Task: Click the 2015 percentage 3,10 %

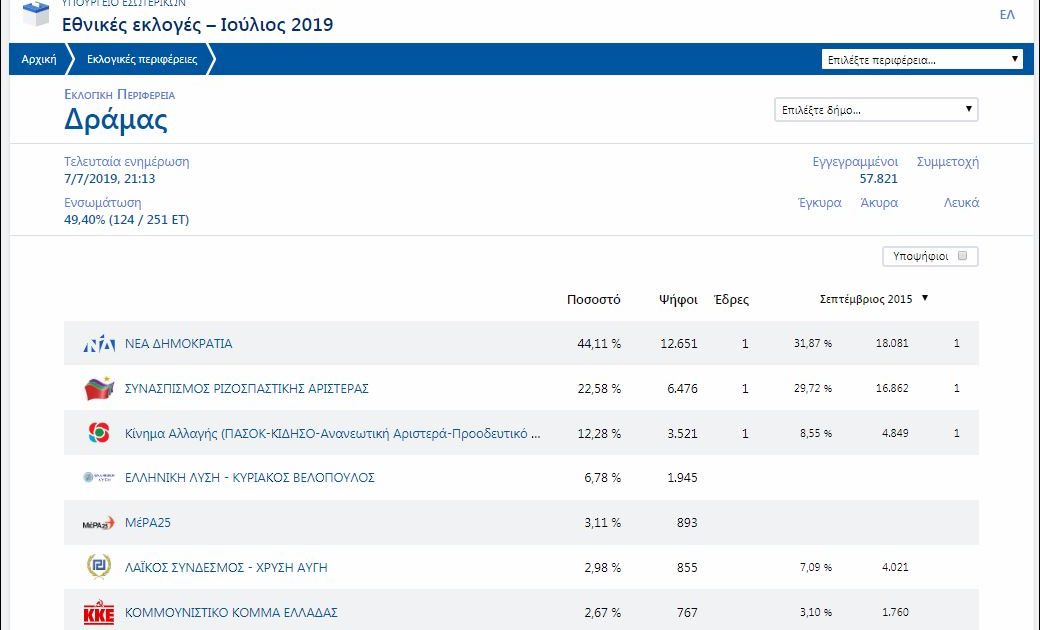Action: [816, 613]
